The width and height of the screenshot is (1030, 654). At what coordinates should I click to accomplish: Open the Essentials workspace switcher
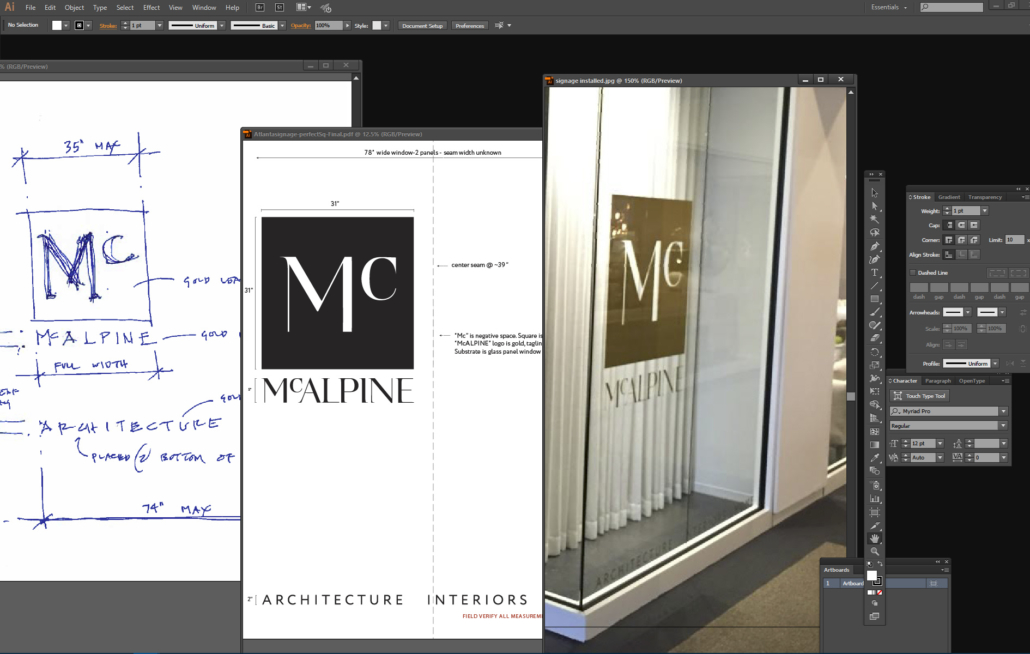[x=889, y=7]
